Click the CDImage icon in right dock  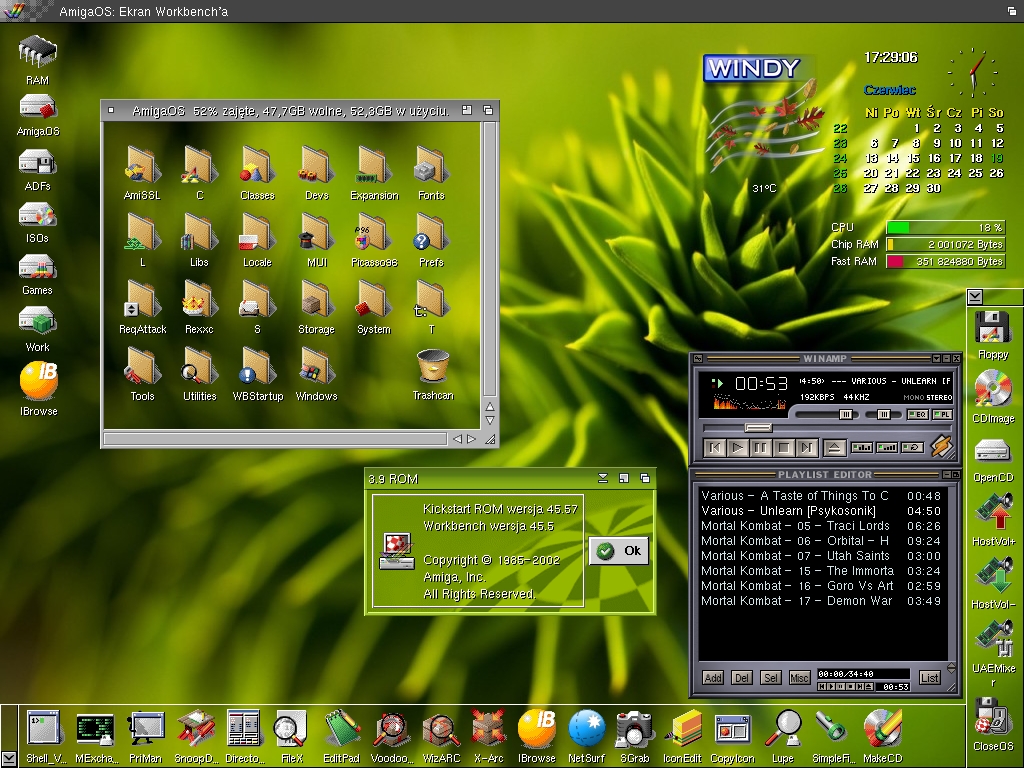[993, 396]
